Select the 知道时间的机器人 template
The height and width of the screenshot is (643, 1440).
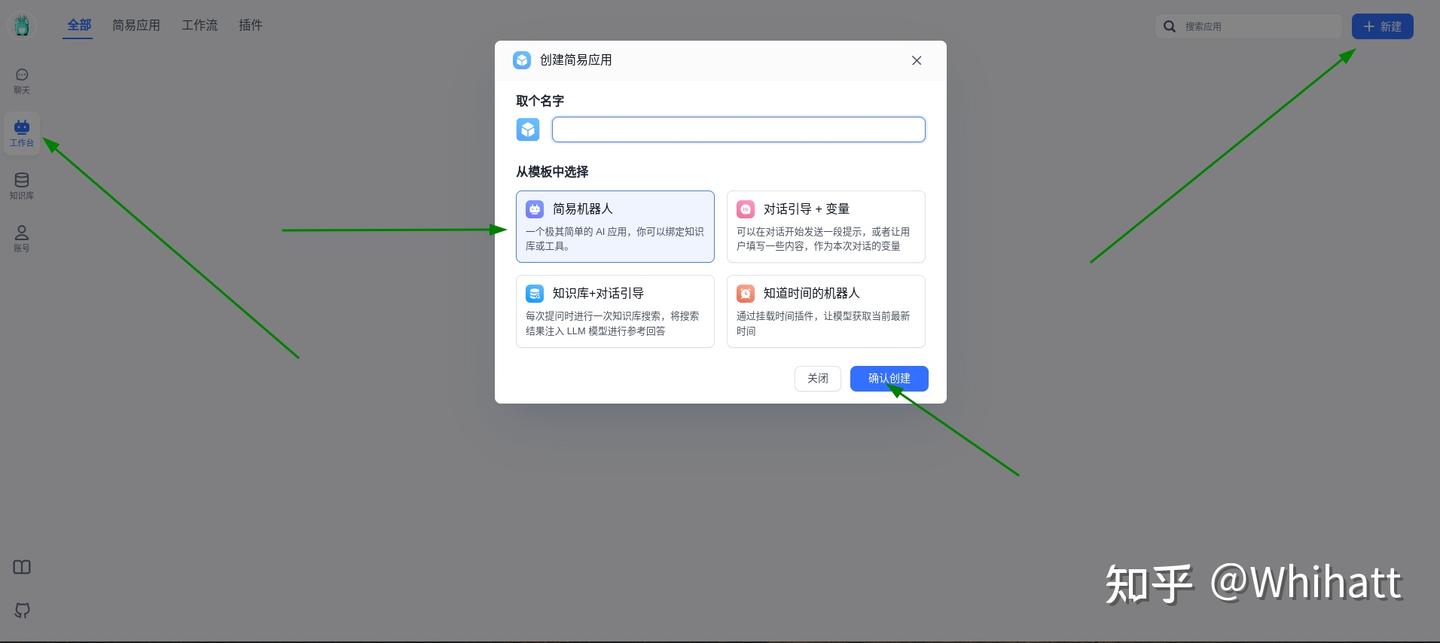pos(826,311)
